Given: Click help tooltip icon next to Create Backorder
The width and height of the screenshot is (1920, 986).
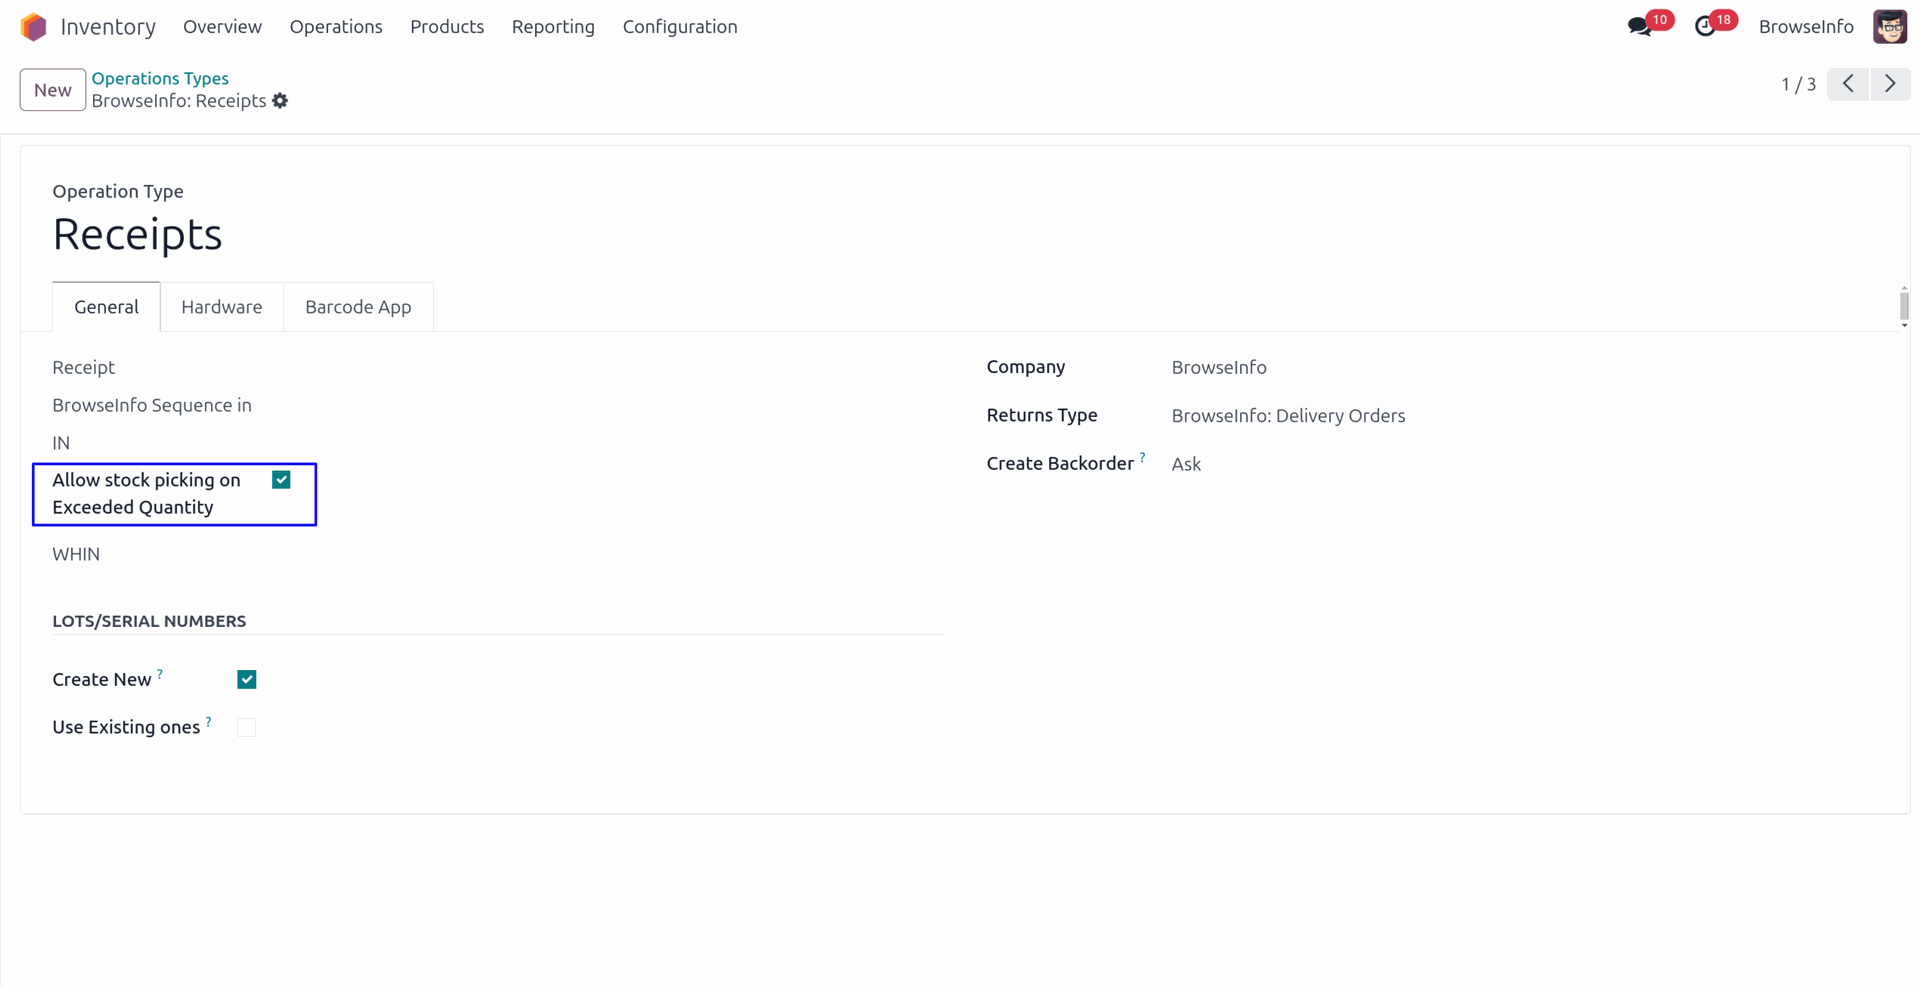Looking at the screenshot, I should coord(1142,458).
